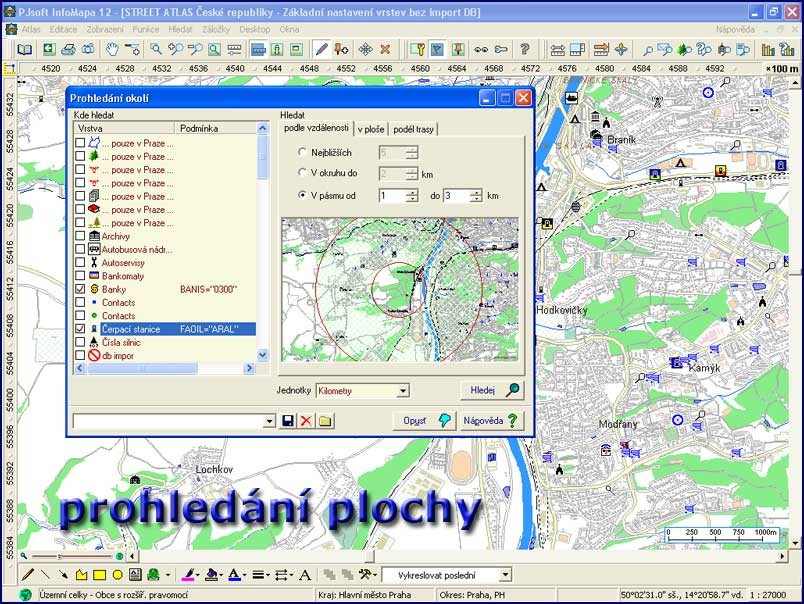Click the printer icon in toolbar

tap(68, 50)
